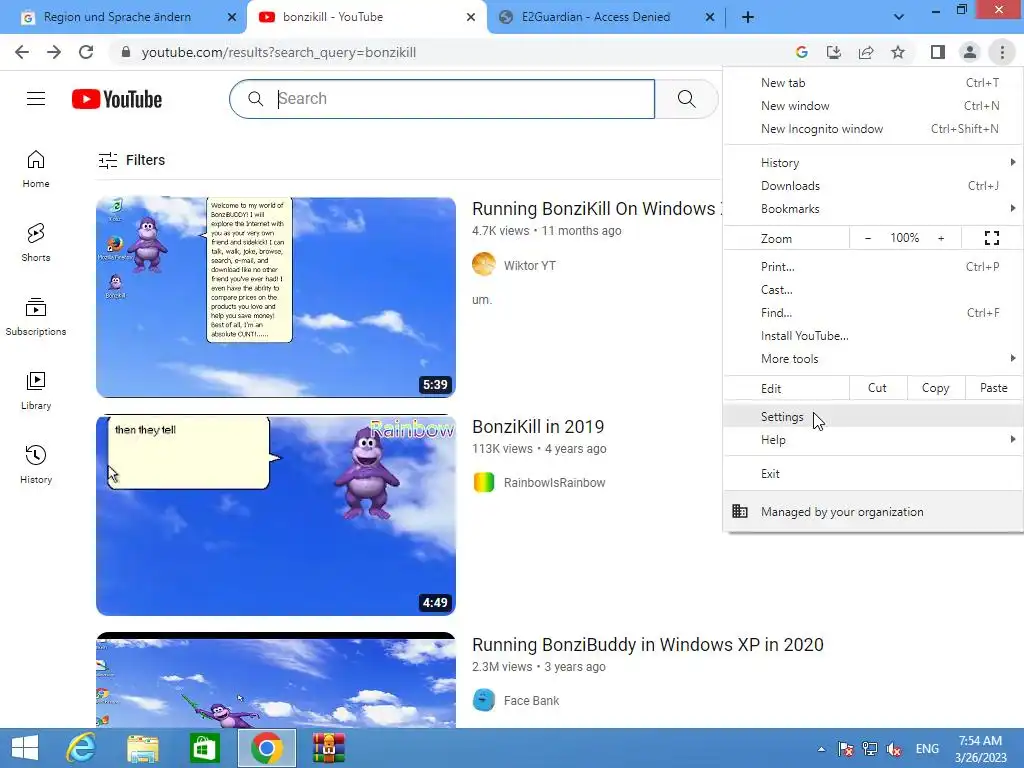
Task: Reload the YouTube page
Action: point(86,52)
